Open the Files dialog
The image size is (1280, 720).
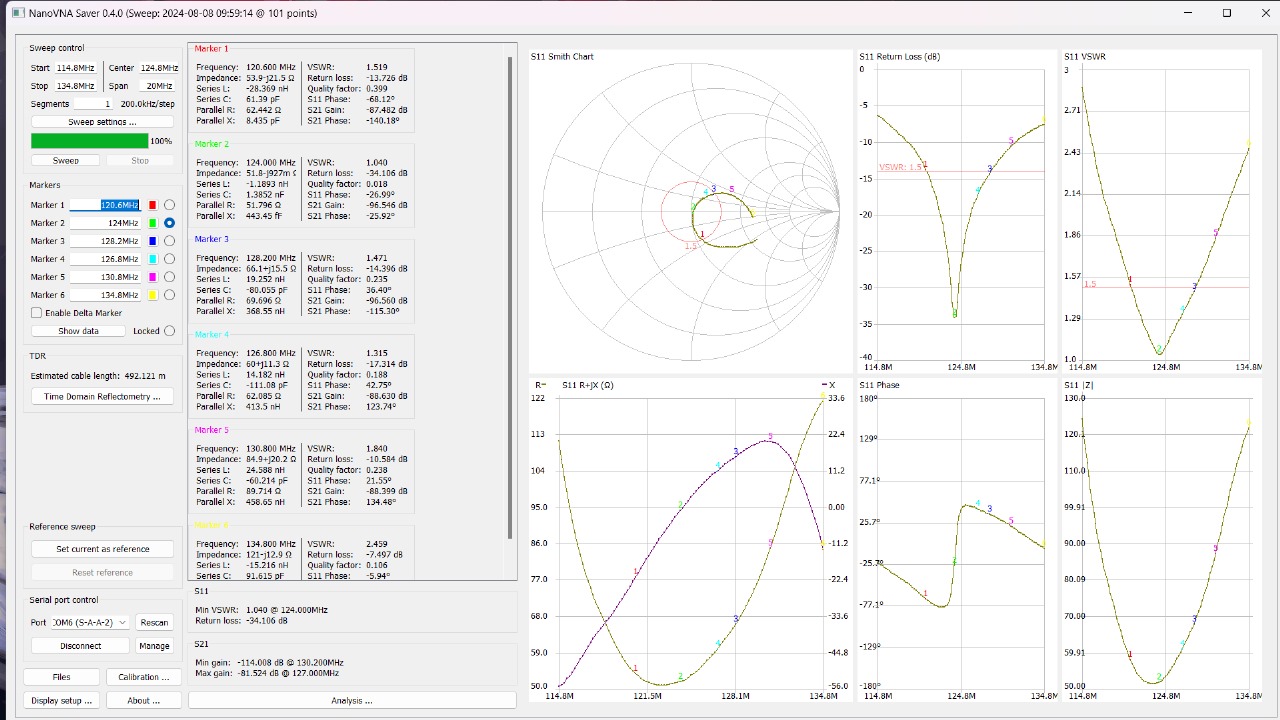pos(62,677)
